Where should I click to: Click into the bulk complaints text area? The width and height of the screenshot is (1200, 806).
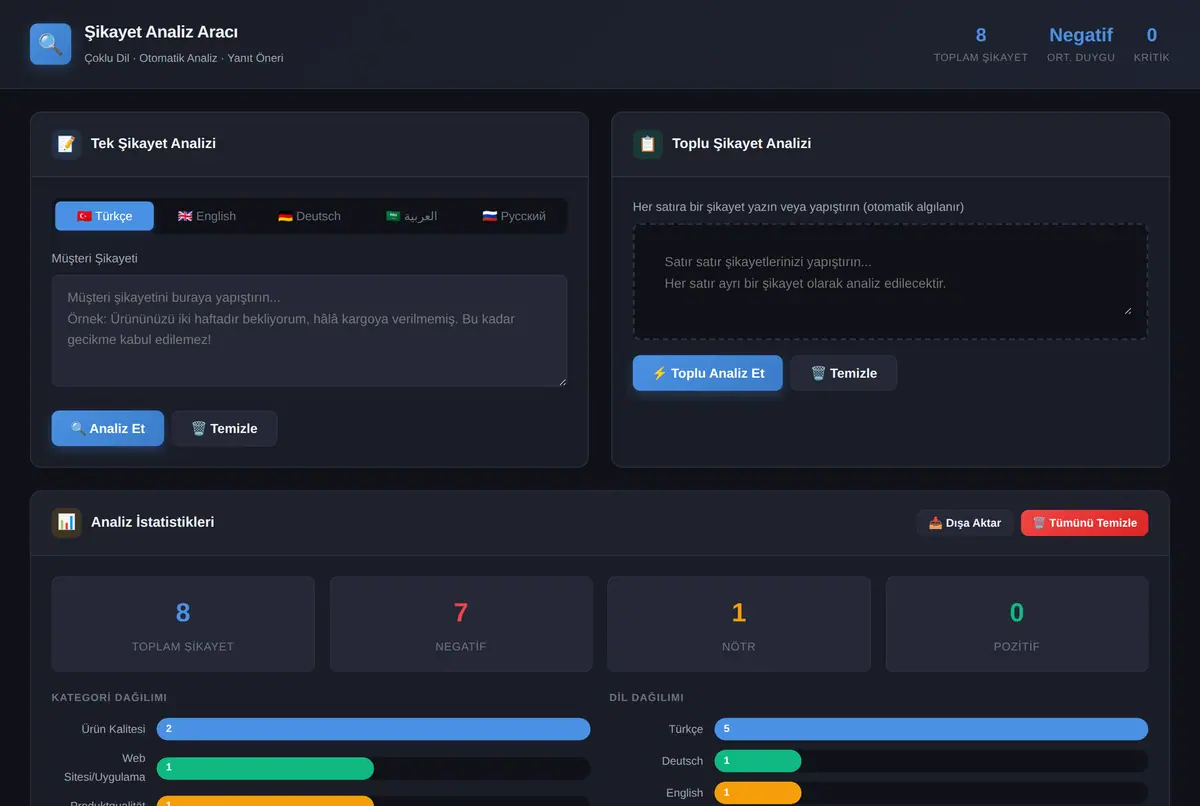tap(890, 281)
